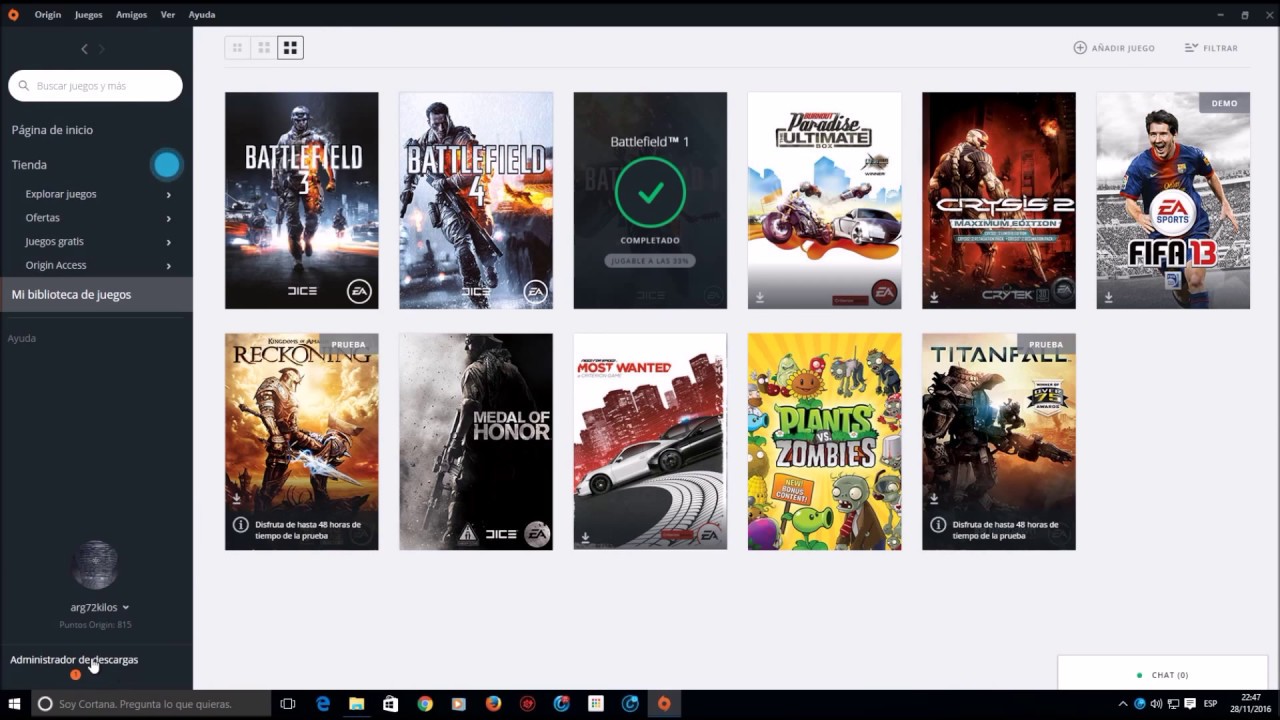Click the Battlefield 1 completed checkmark
The image size is (1280, 720).
coord(650,192)
